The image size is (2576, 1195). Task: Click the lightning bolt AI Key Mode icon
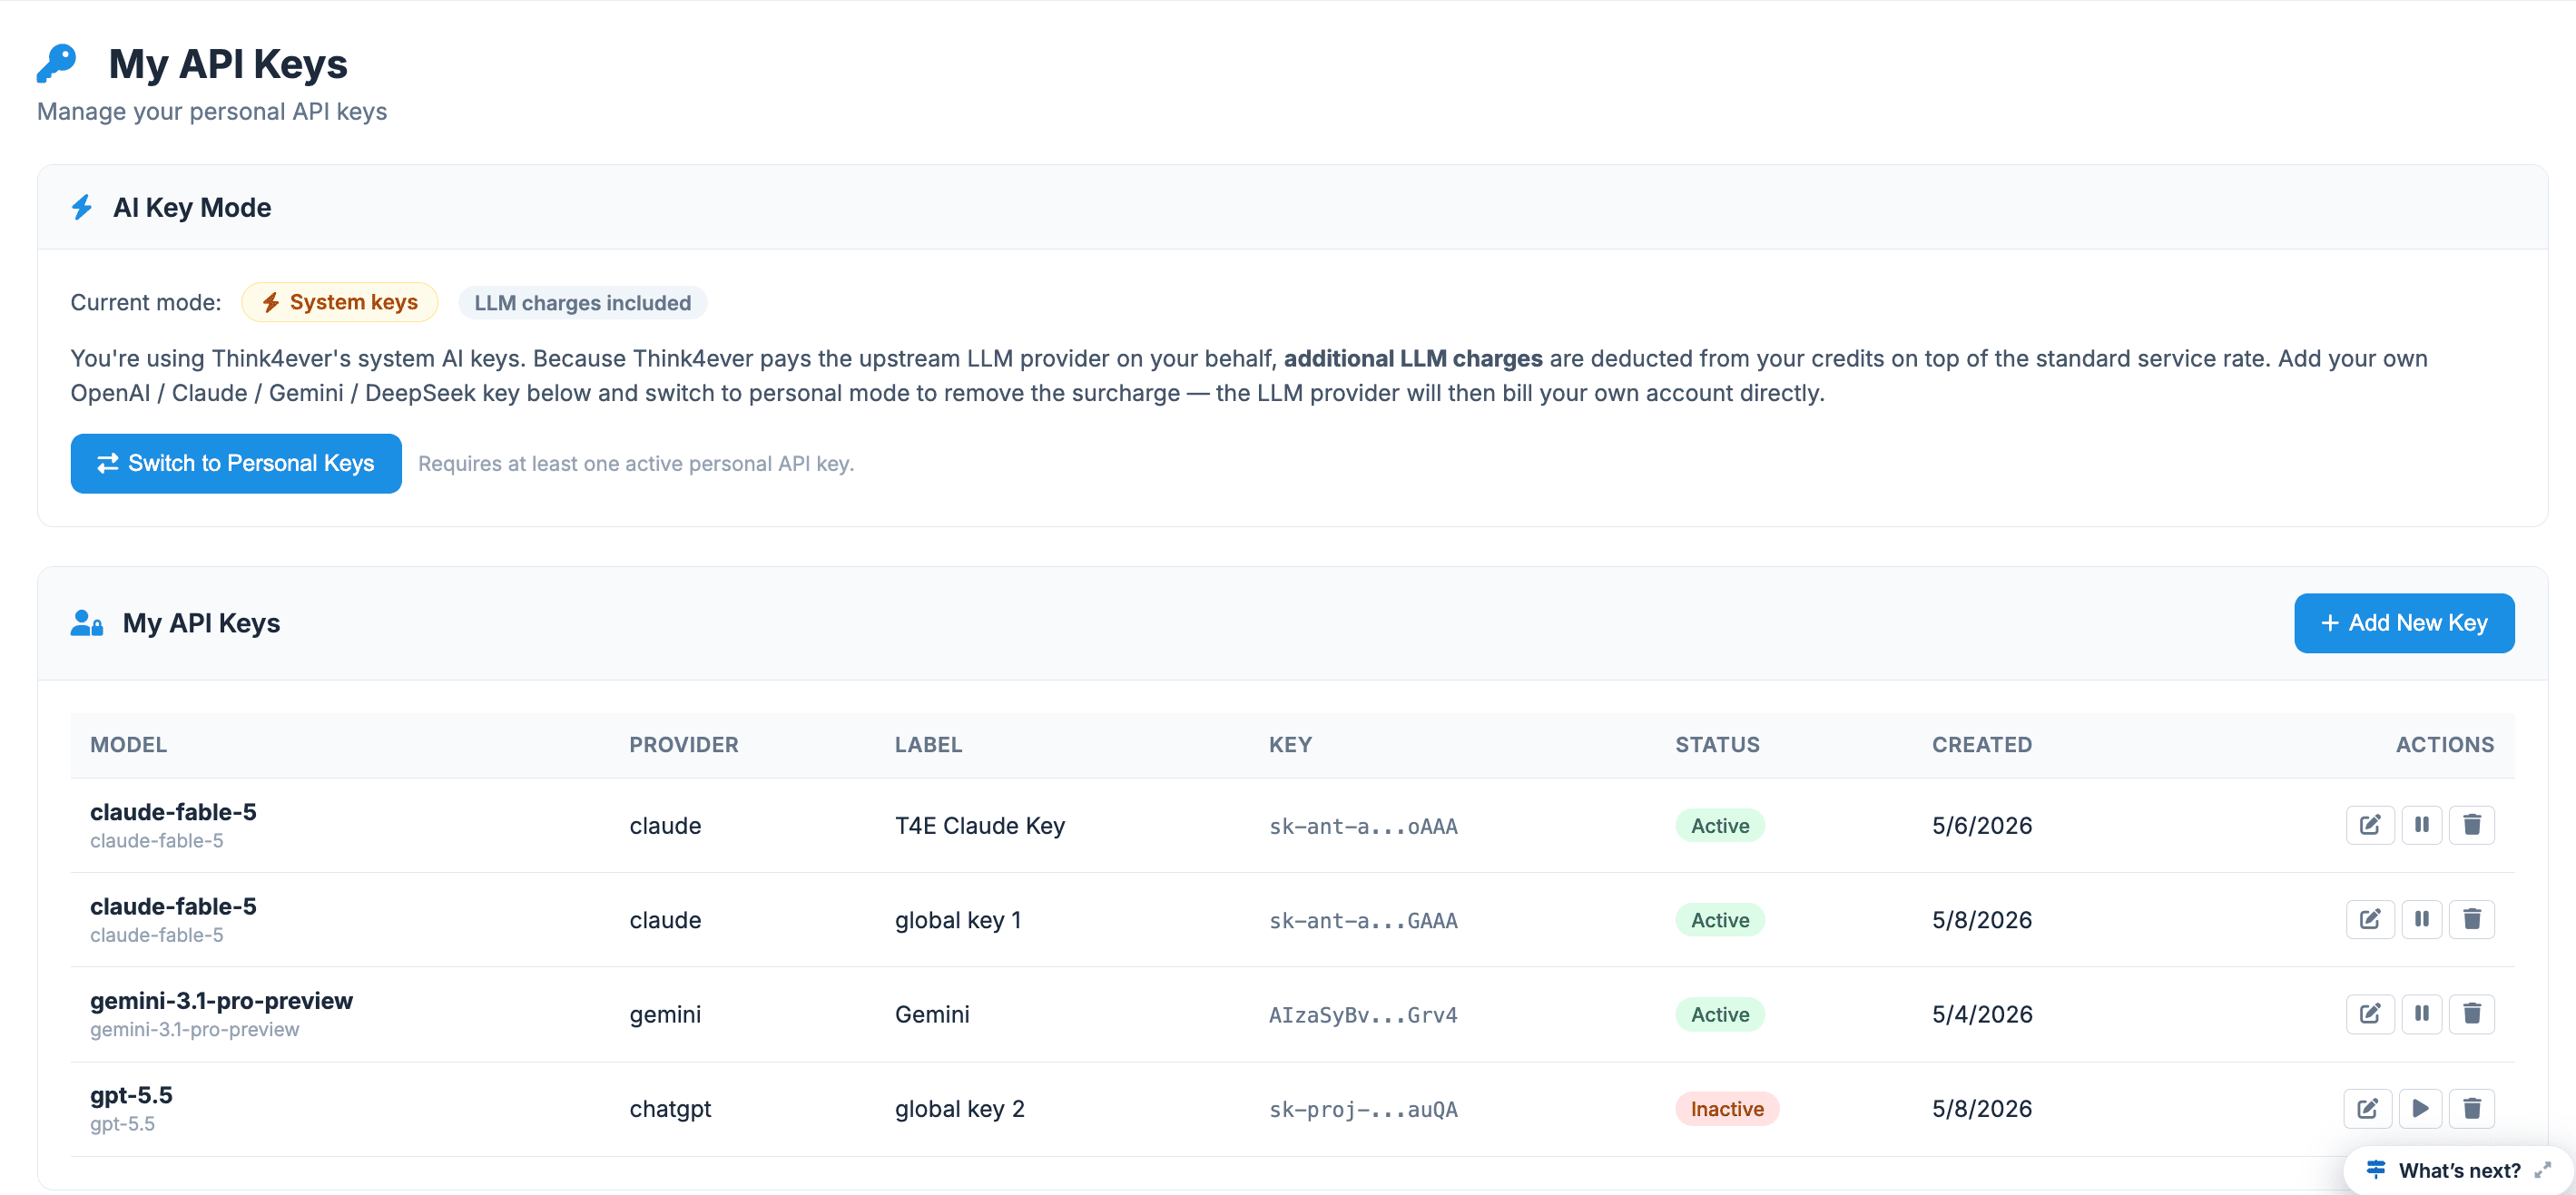coord(82,207)
